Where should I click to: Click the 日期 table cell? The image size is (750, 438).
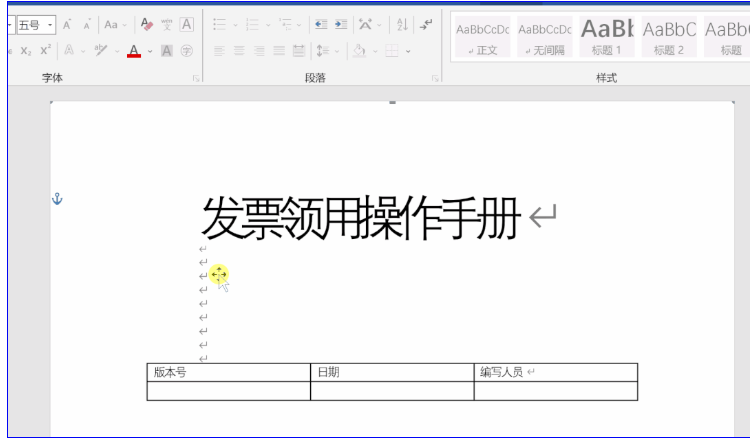click(392, 372)
